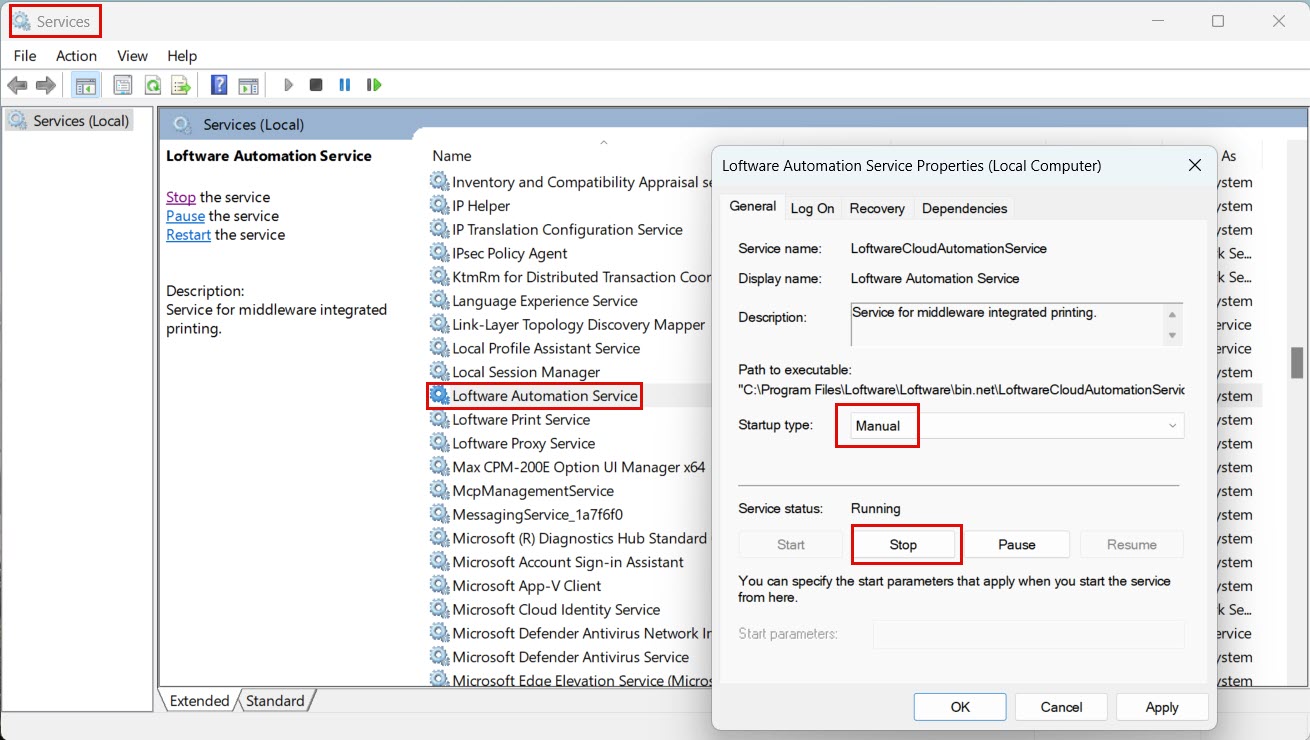Click the Name column header to sort

[x=452, y=156]
